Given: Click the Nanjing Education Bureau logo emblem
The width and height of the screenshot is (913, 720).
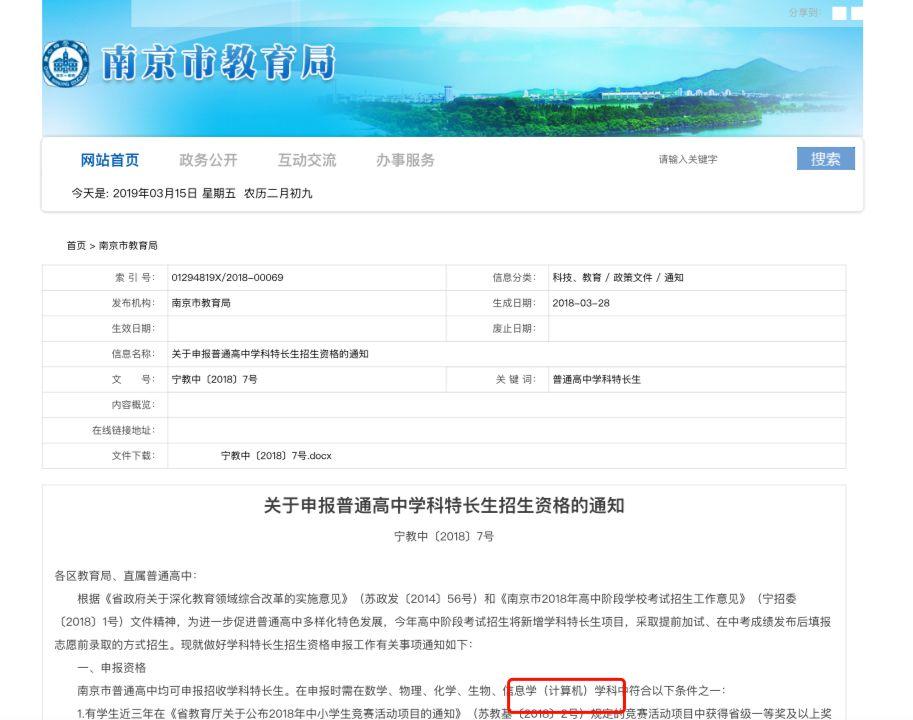Looking at the screenshot, I should [x=65, y=63].
